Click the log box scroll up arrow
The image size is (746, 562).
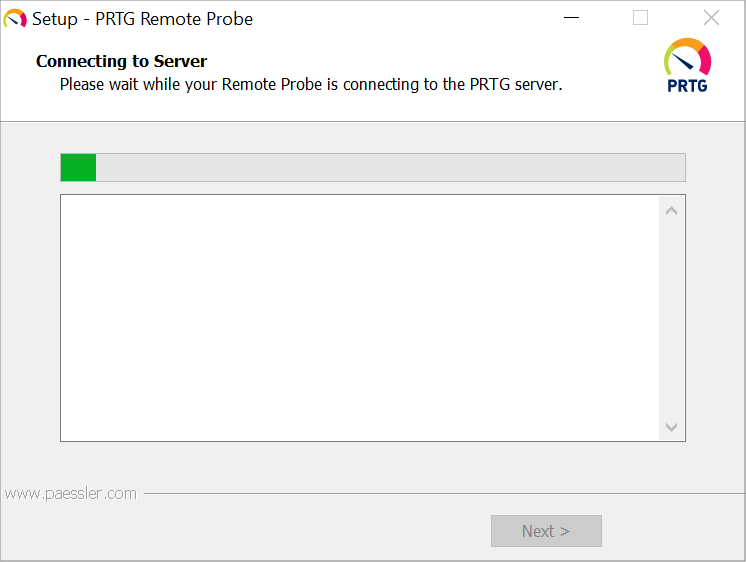671,211
